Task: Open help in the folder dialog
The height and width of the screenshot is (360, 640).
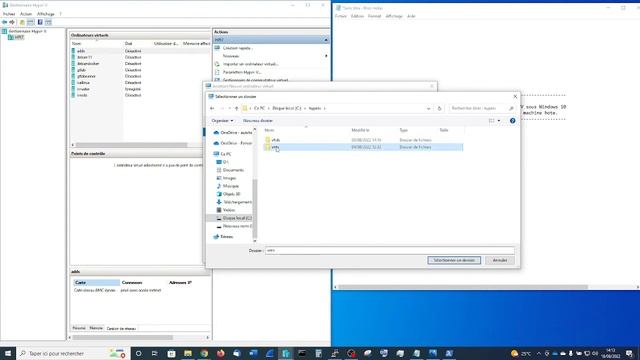Action: point(512,121)
